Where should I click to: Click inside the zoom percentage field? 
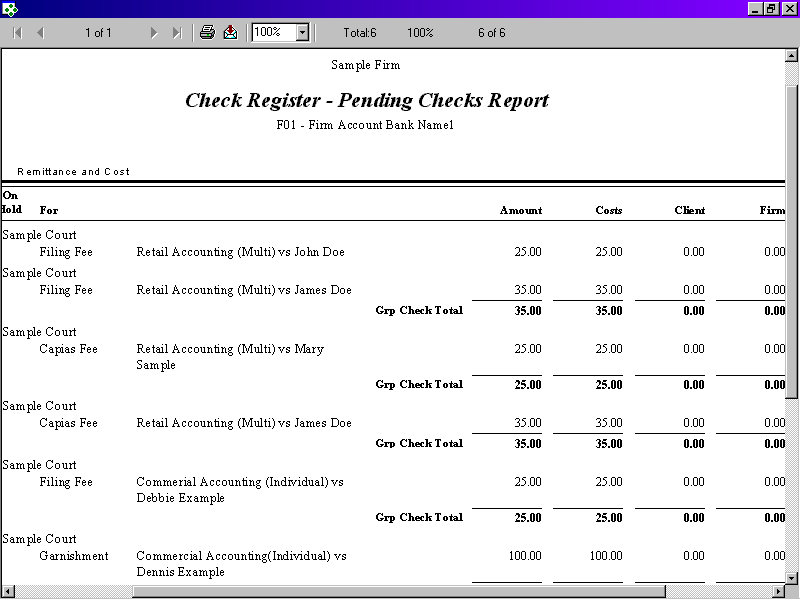(x=272, y=33)
